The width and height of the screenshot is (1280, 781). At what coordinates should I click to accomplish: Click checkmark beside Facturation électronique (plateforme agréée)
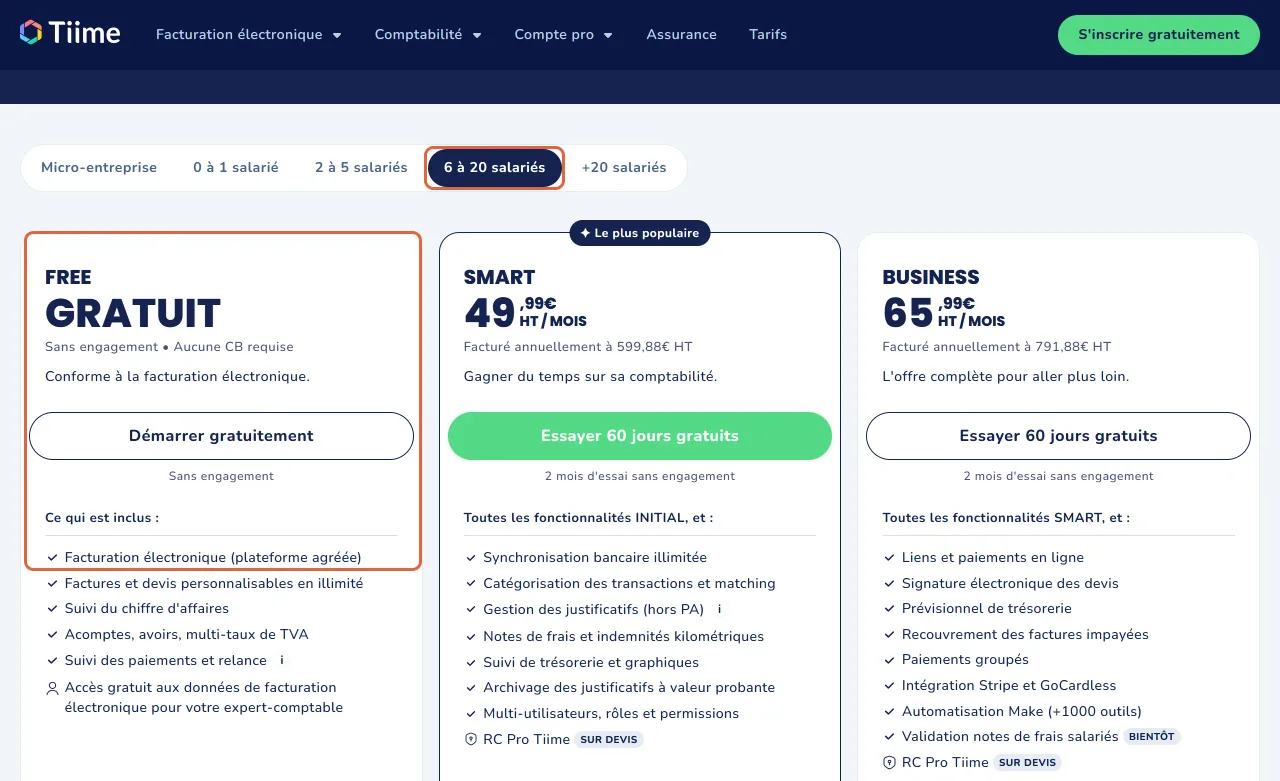(52, 557)
